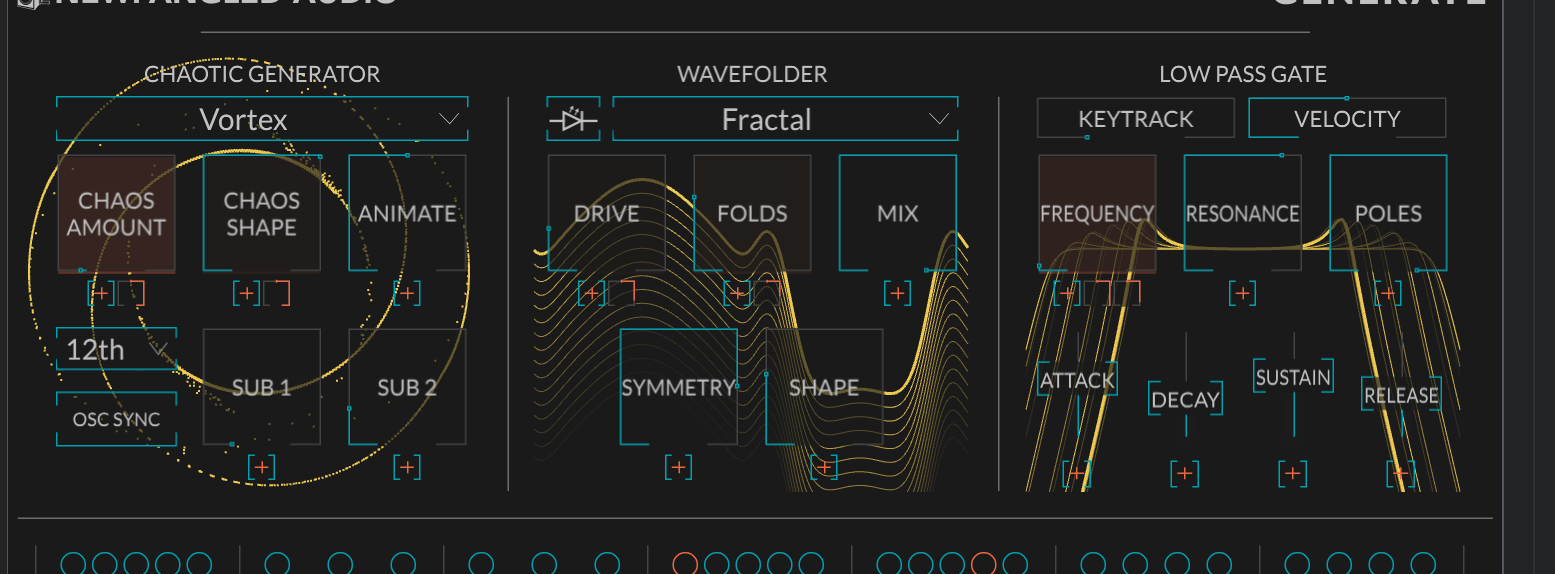This screenshot has height=574, width=1555.
Task: Click the DECAY envelope slider
Action: tap(1186, 400)
